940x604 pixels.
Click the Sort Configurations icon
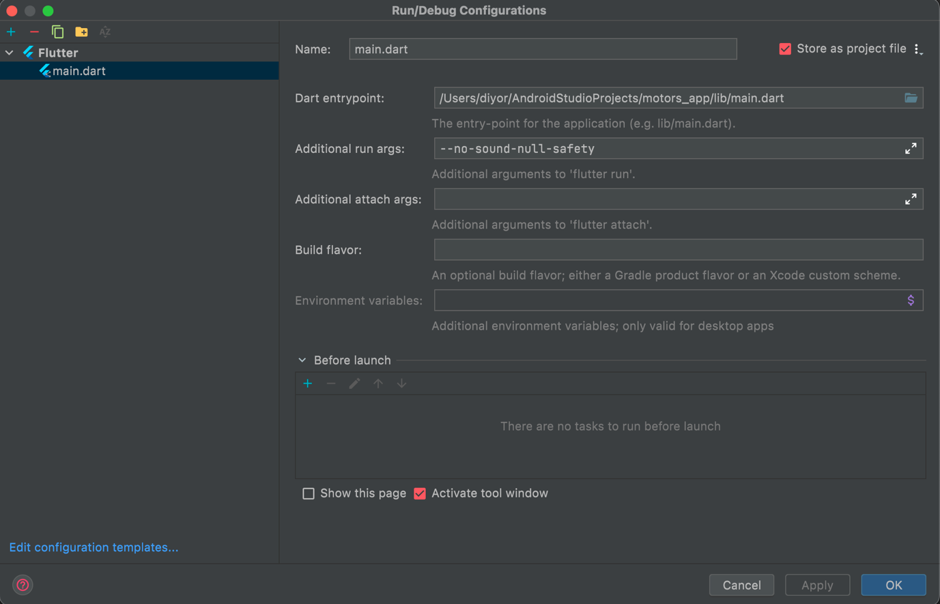click(105, 32)
